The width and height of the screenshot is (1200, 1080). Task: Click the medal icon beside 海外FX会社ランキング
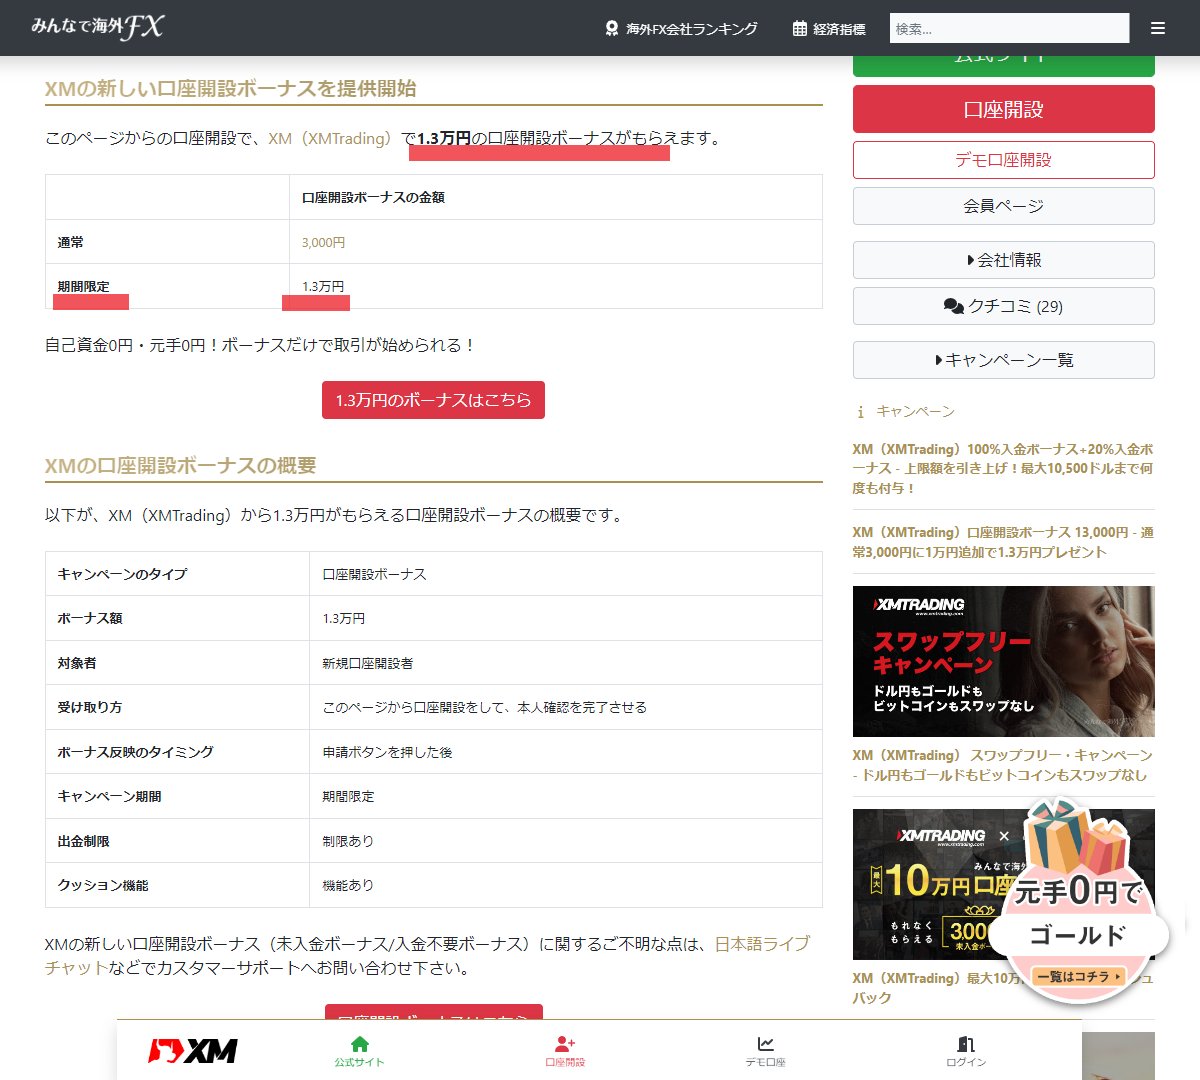[611, 29]
